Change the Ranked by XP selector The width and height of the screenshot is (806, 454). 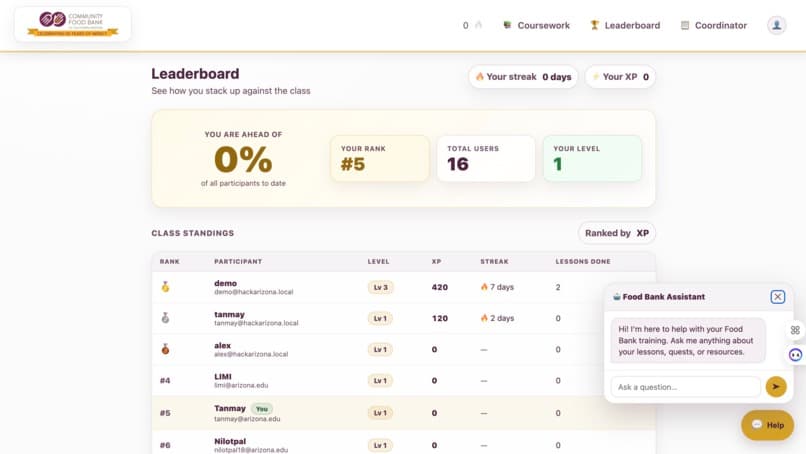[x=616, y=233]
